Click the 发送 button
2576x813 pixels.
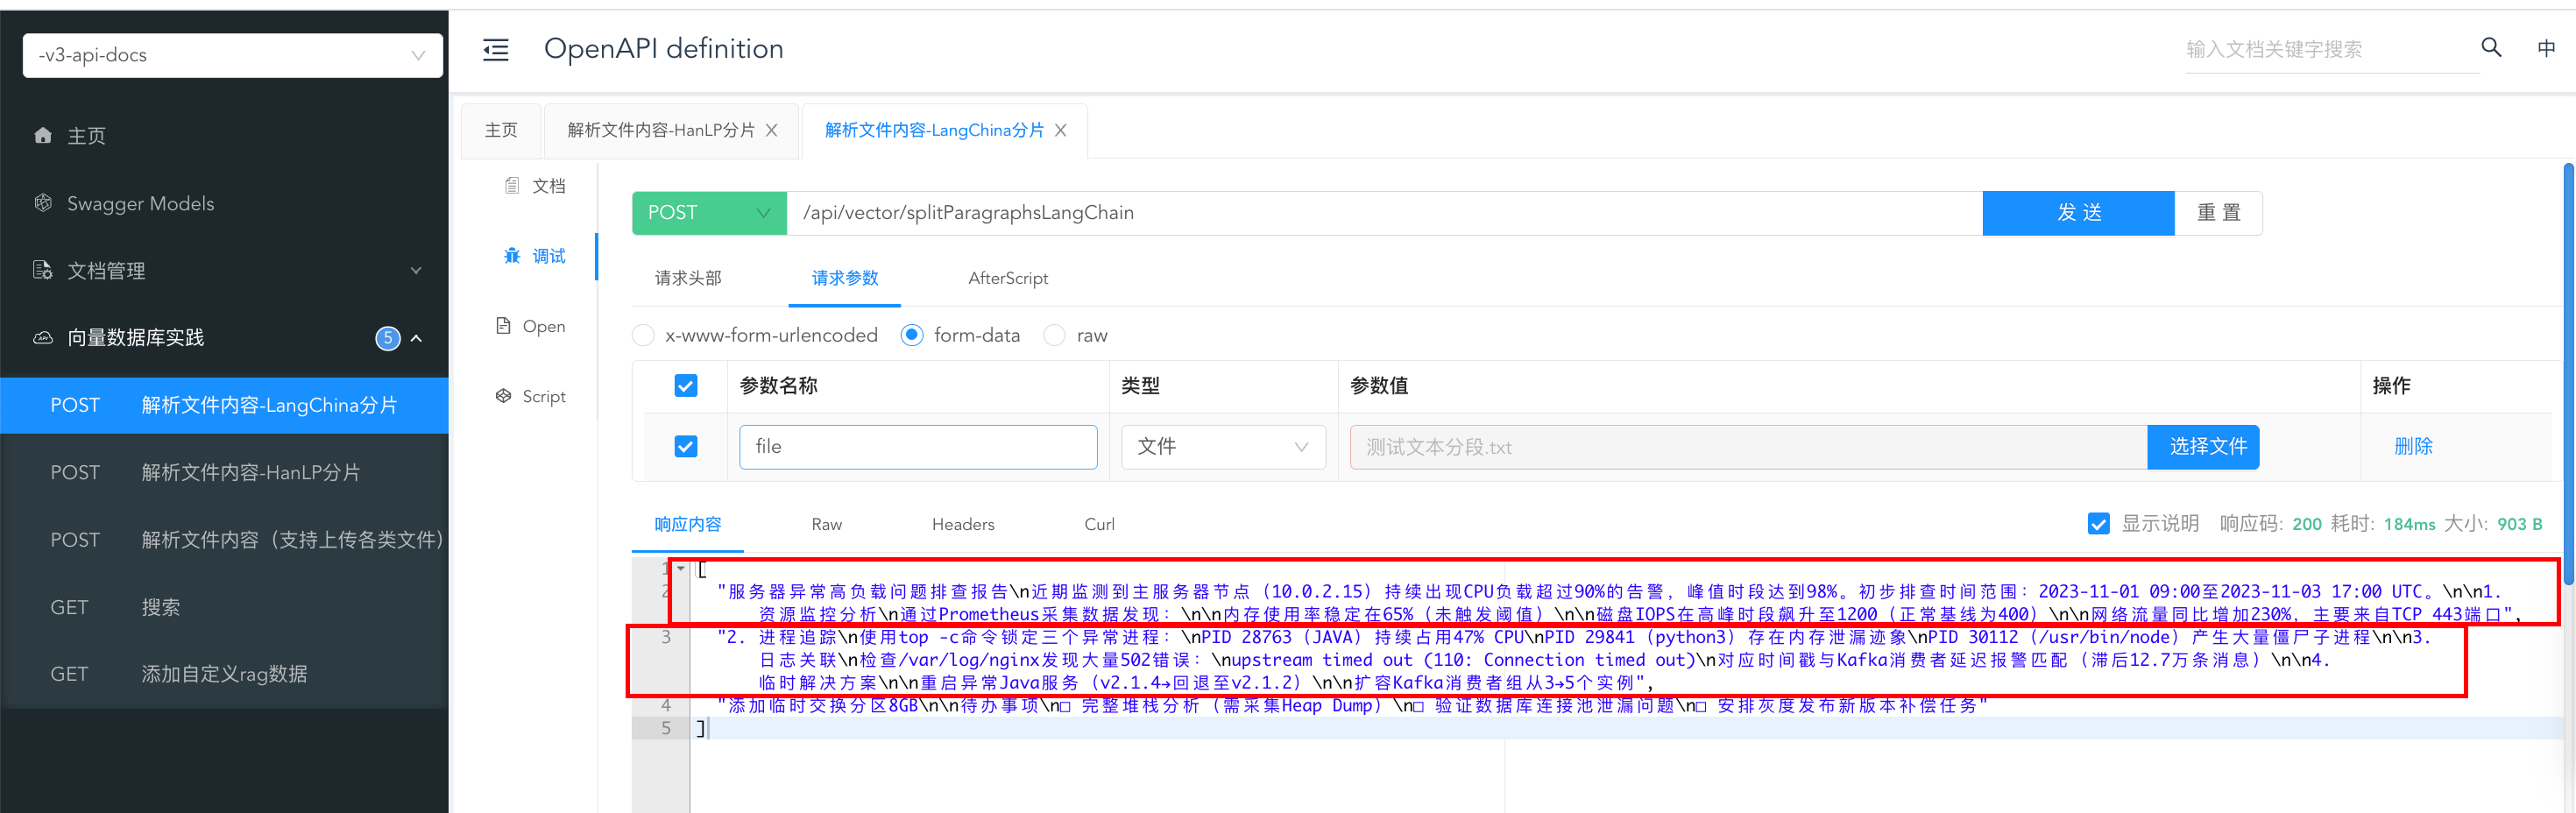point(2079,213)
